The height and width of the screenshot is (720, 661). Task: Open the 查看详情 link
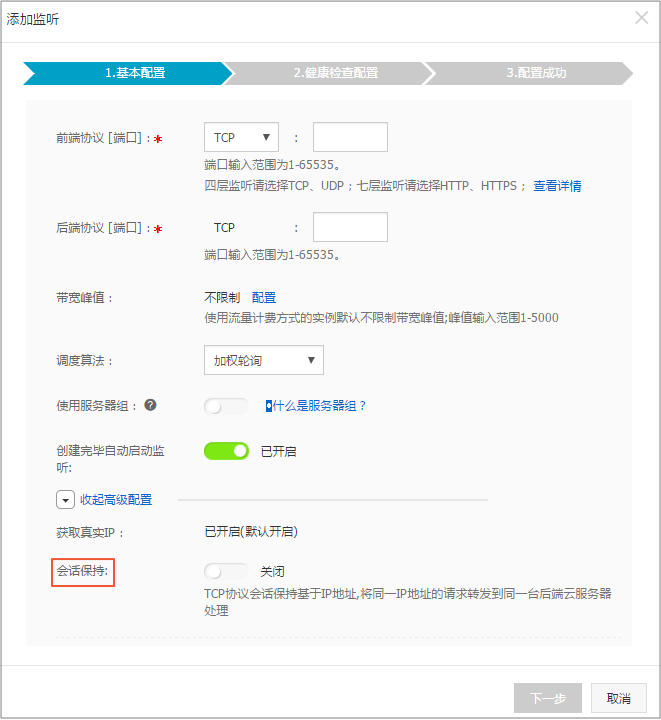[x=557, y=186]
